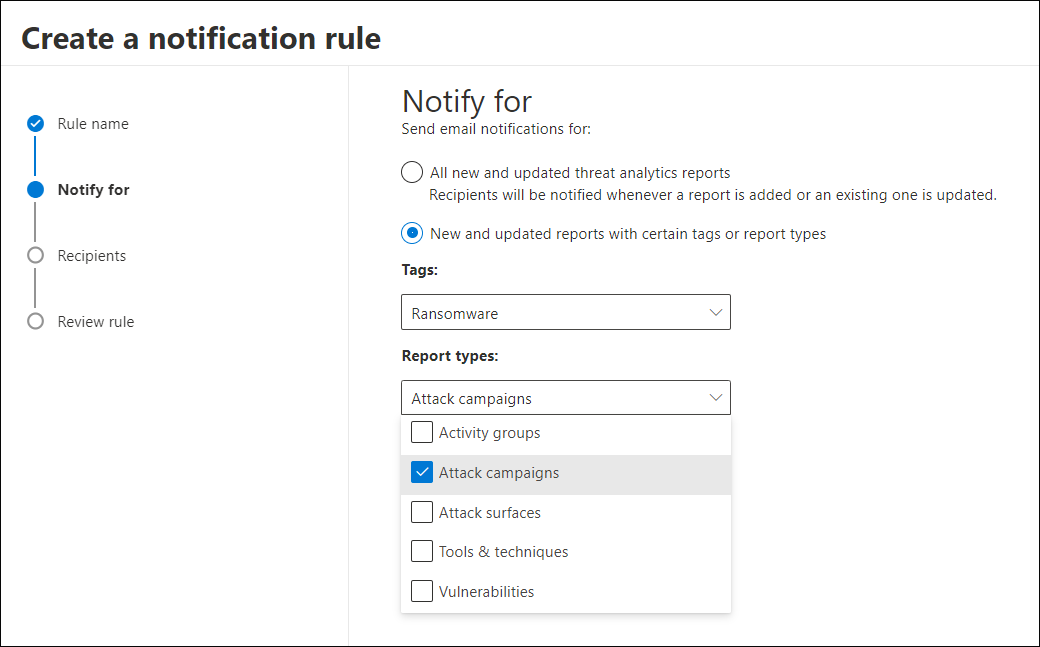Click 'Send email notifications for:' text

point(496,129)
